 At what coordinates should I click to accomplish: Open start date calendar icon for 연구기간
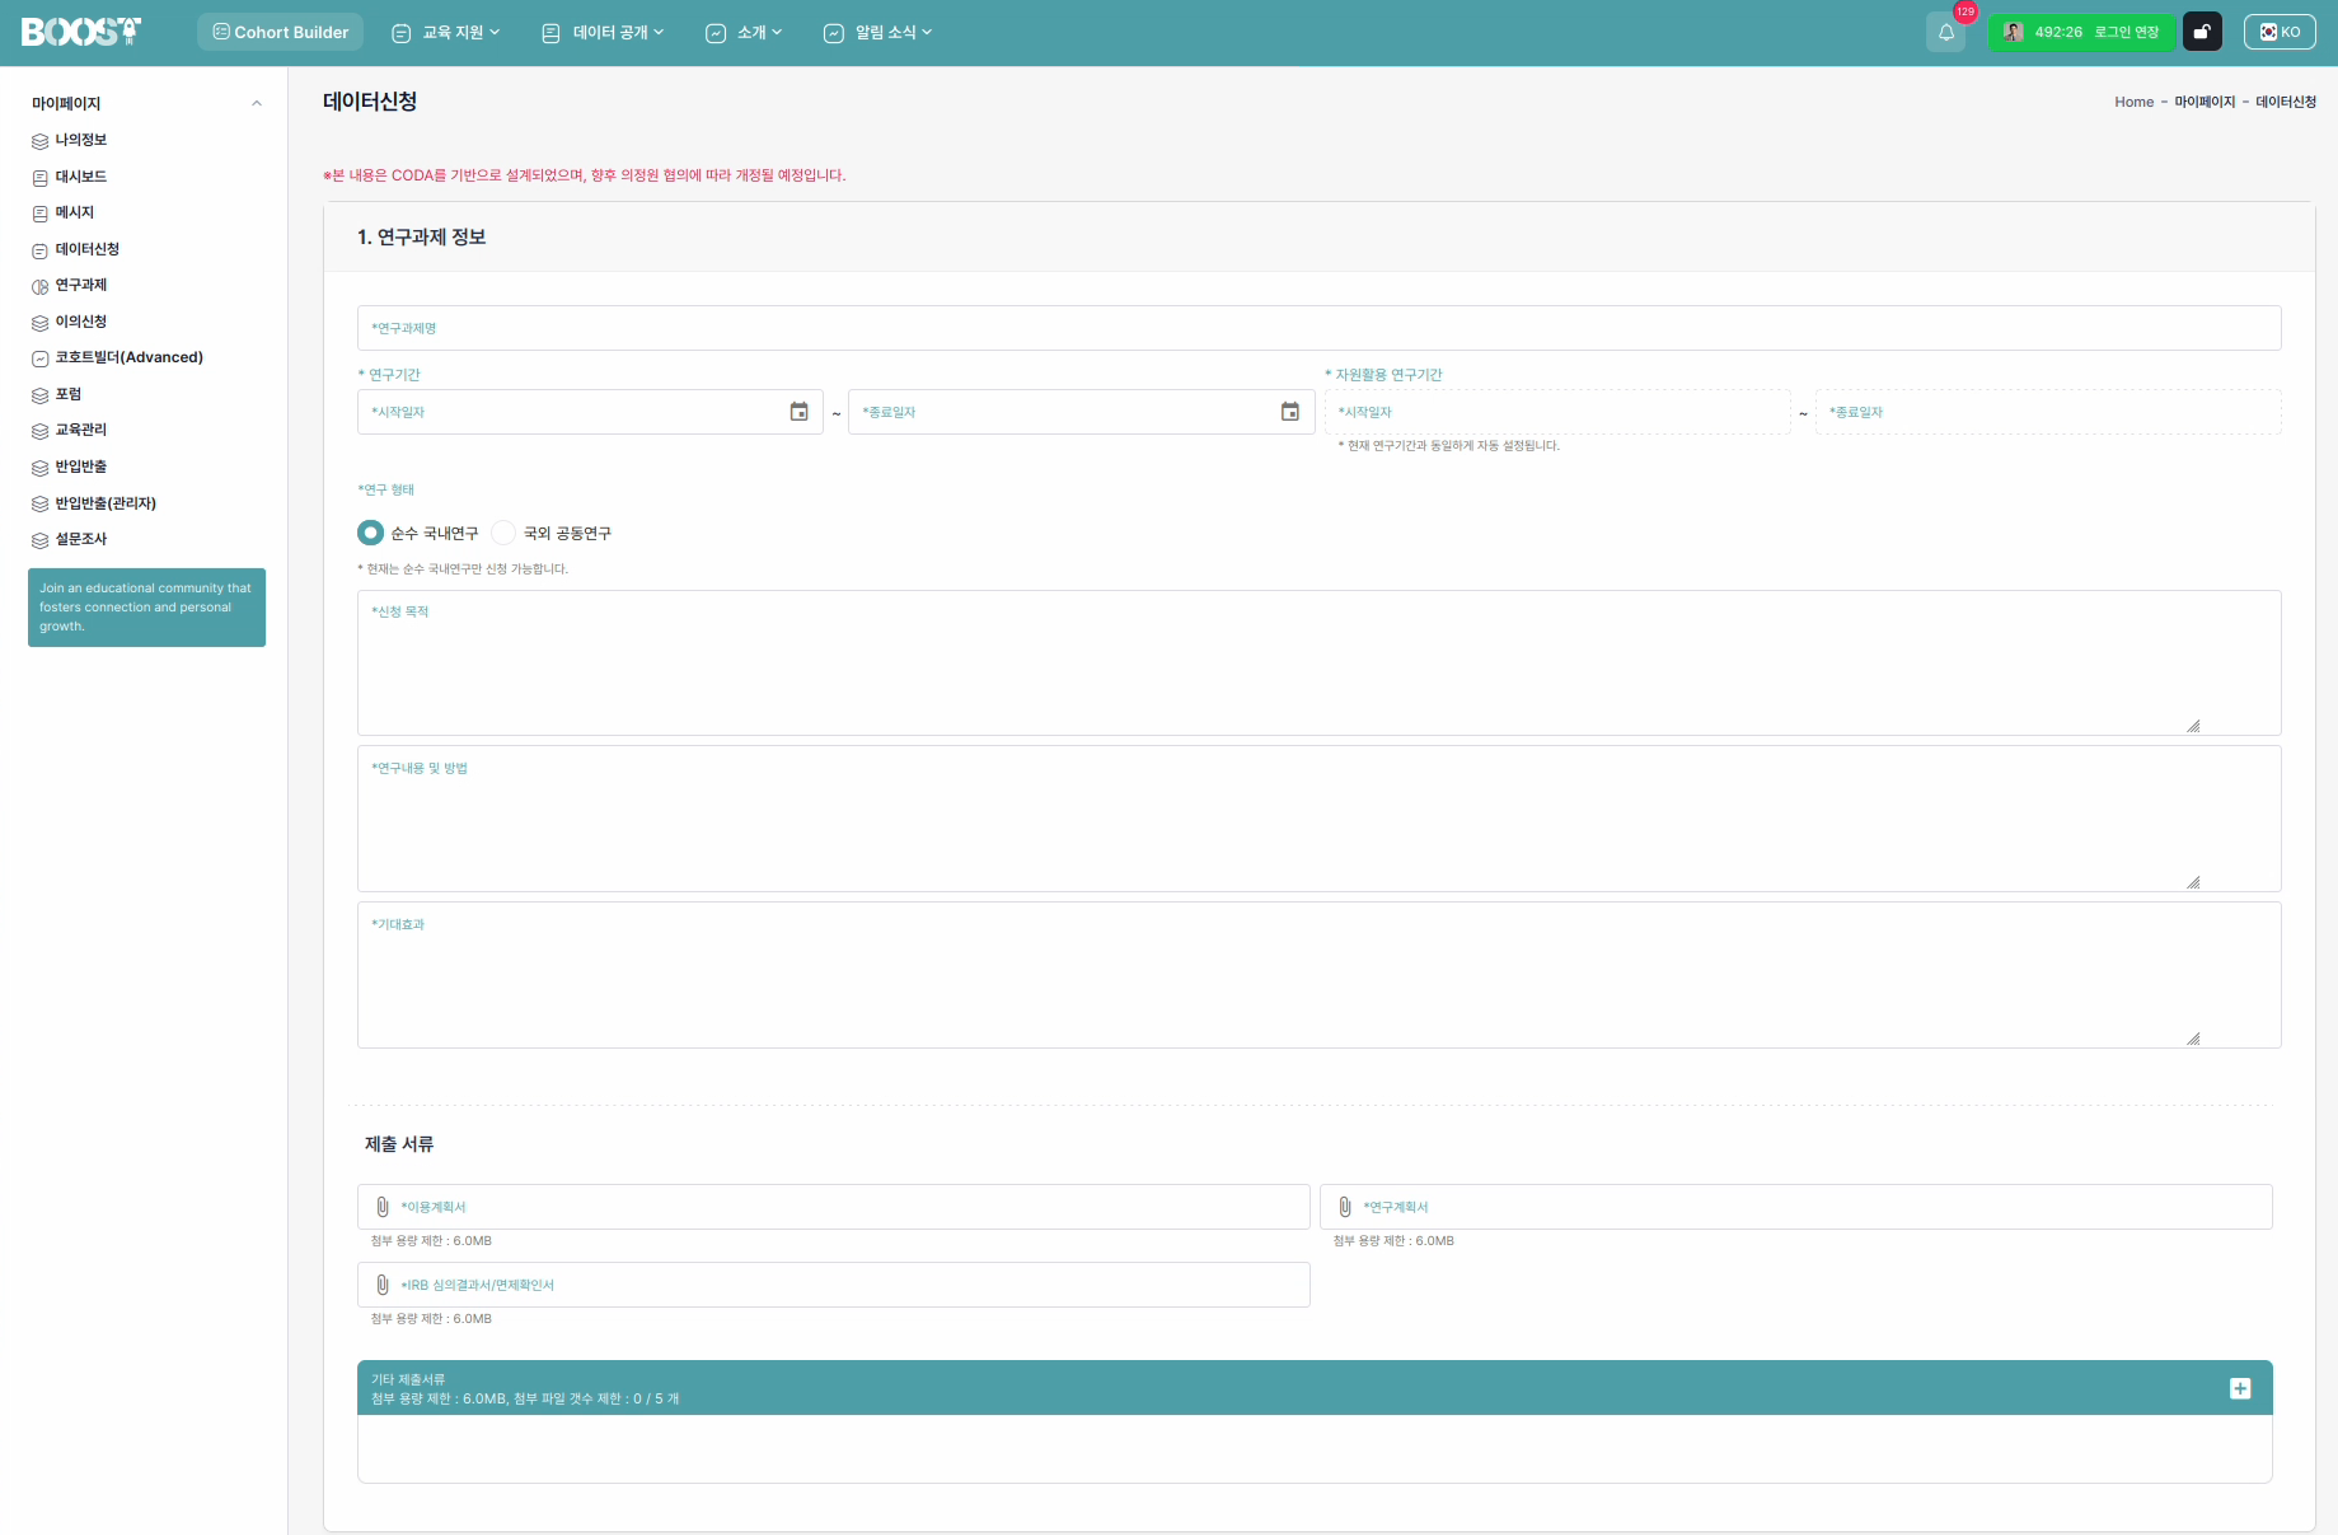(798, 412)
